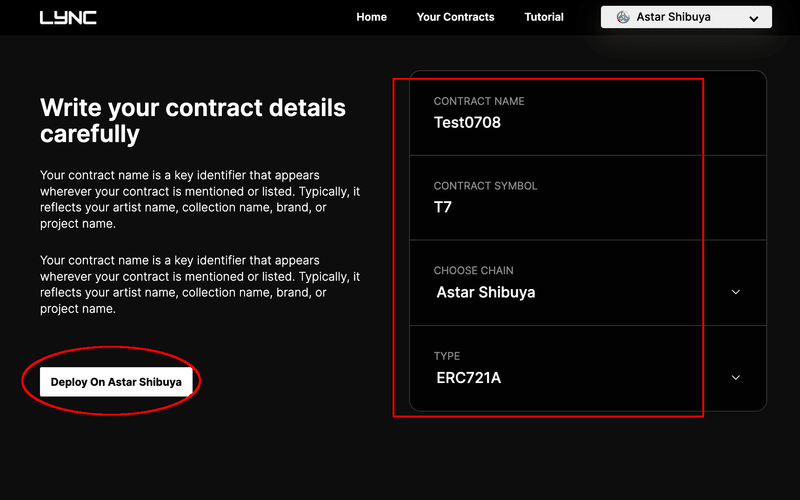Click the Astar network icon in header
This screenshot has height=500, width=800.
click(623, 17)
